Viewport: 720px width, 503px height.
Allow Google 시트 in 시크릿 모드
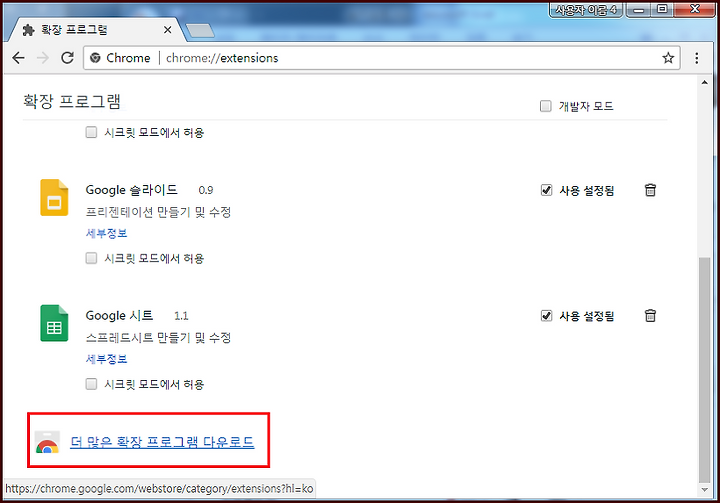(x=91, y=384)
